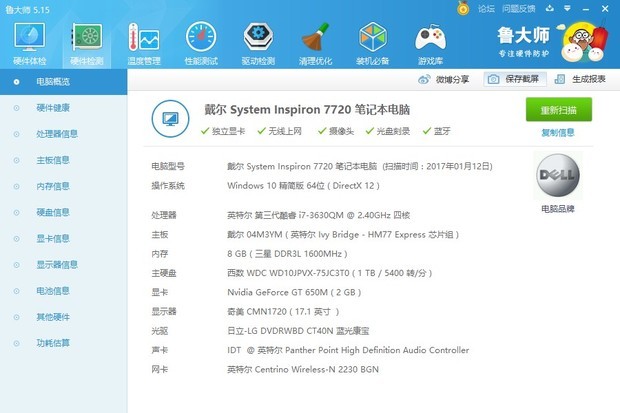Screen dimensions: 620x413
Task: Click the Nvidia GeForce GT 650M text
Action: point(294,292)
